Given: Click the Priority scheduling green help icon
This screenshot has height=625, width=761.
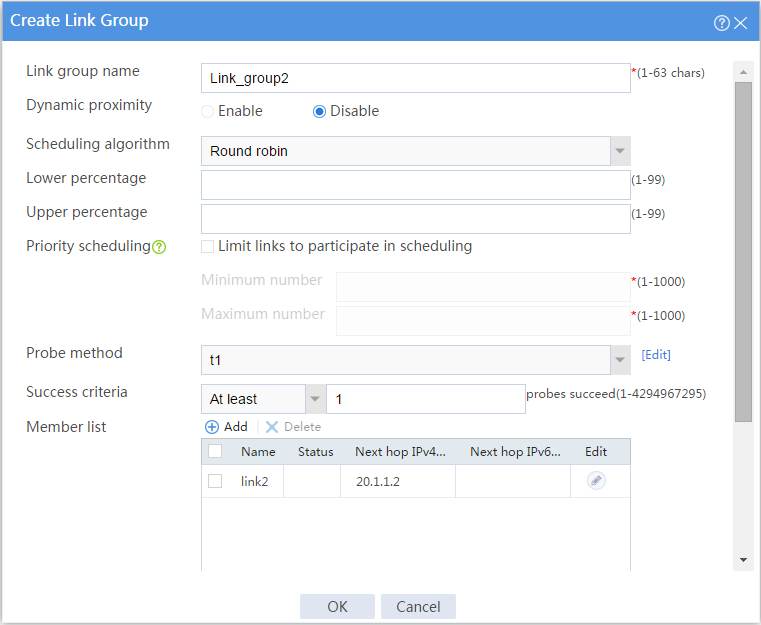Looking at the screenshot, I should (x=159, y=247).
